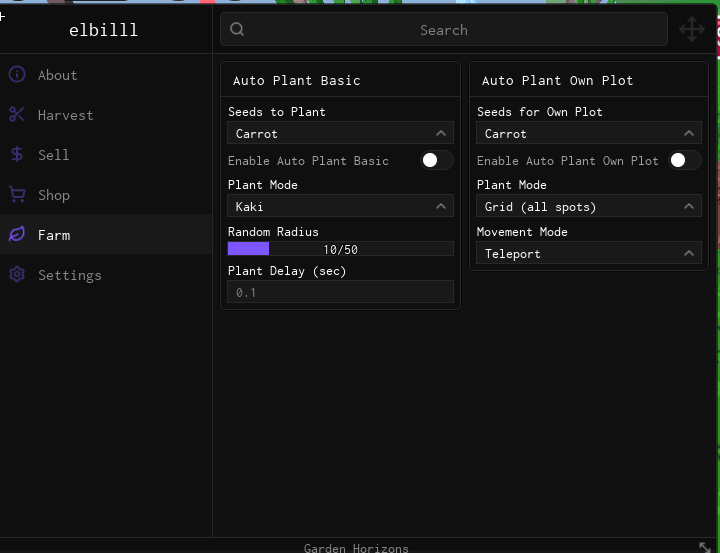Click chevron of Grid (all spots) dropdown
Image resolution: width=720 pixels, height=553 pixels.
point(689,206)
